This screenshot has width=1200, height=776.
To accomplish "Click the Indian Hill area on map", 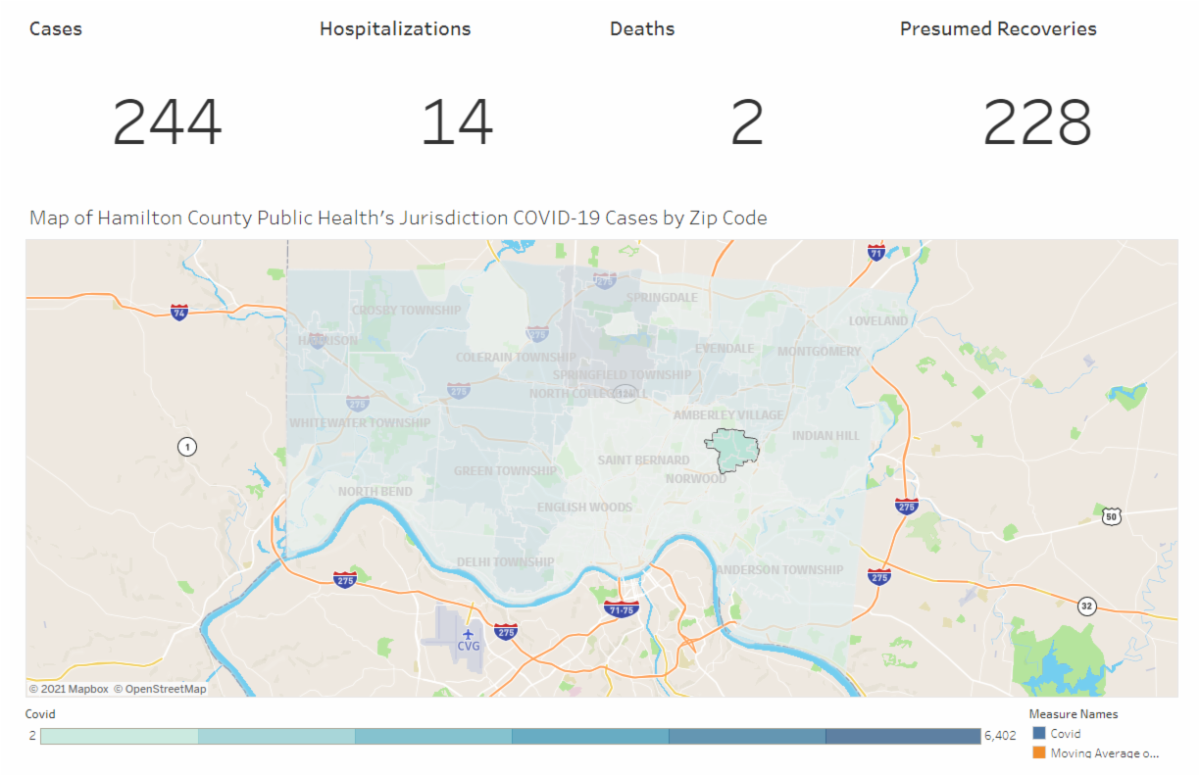I will pos(825,436).
